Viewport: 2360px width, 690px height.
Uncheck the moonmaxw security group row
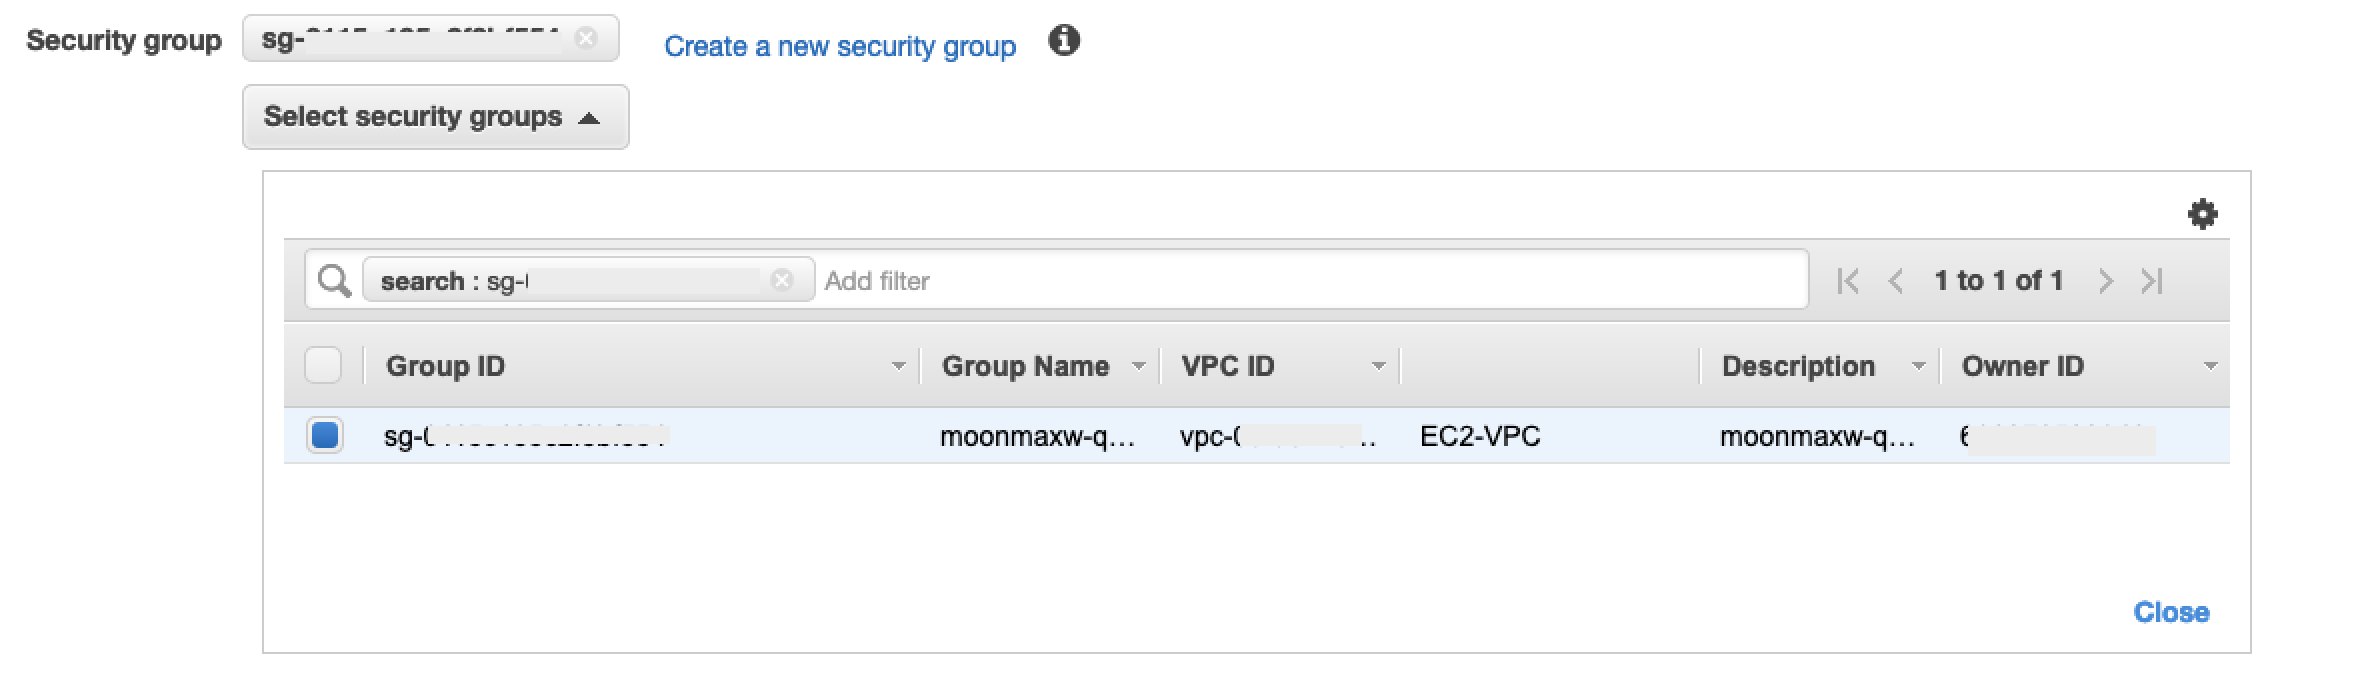(x=324, y=436)
